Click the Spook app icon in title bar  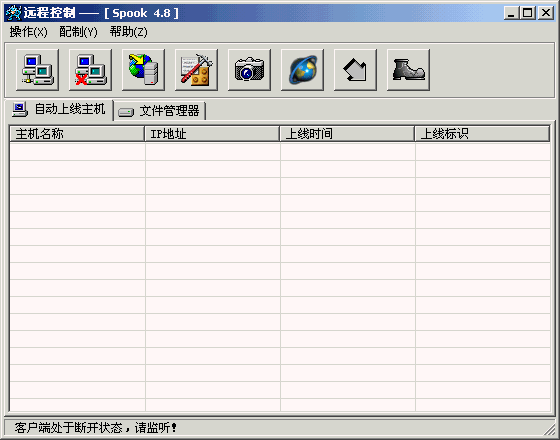[14, 13]
